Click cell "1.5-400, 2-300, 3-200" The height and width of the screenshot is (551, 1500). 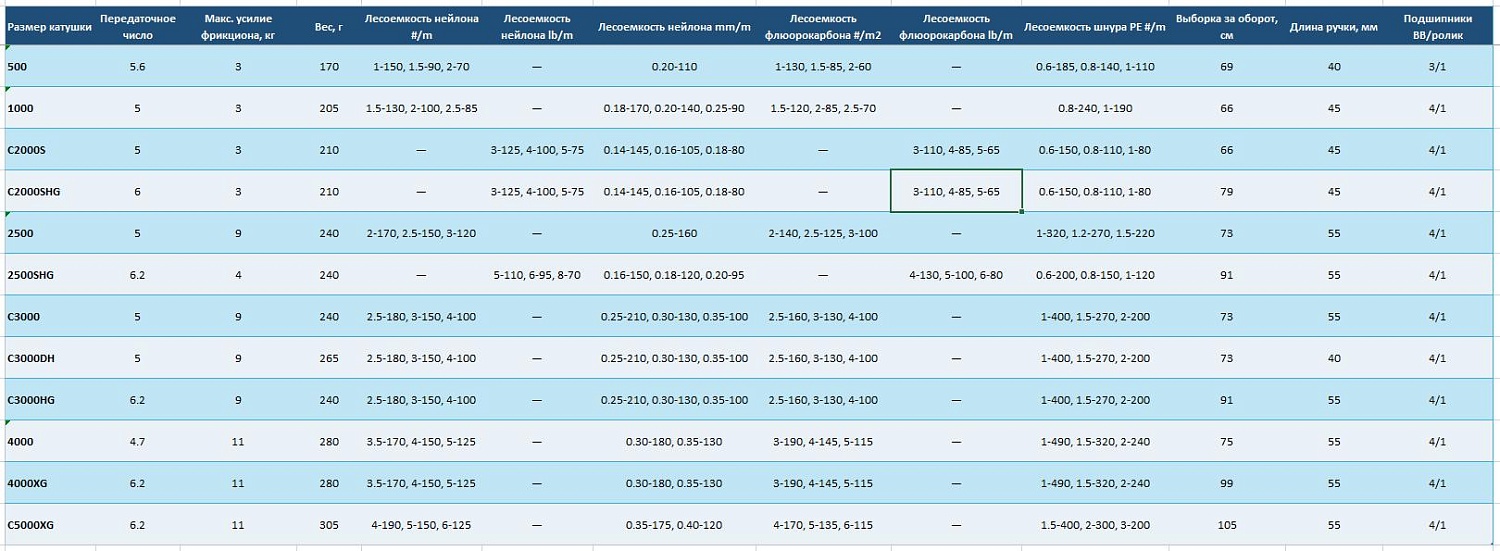[1095, 524]
